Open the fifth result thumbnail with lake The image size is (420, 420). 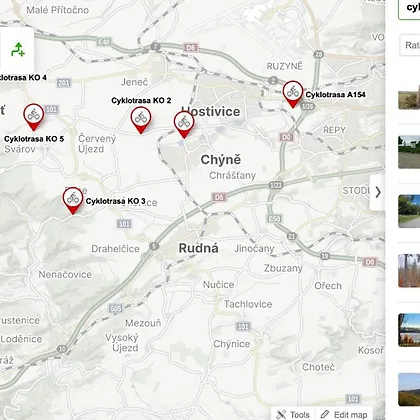(x=409, y=330)
